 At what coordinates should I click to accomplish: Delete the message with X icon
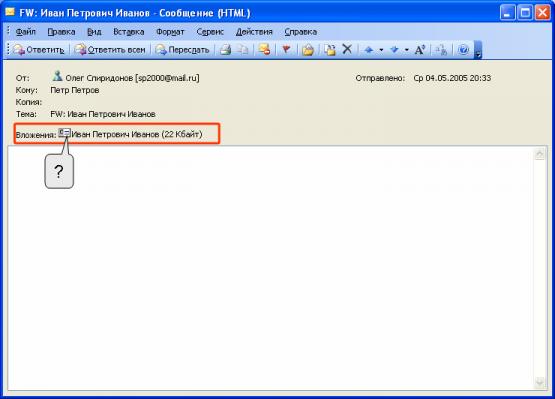tap(347, 50)
